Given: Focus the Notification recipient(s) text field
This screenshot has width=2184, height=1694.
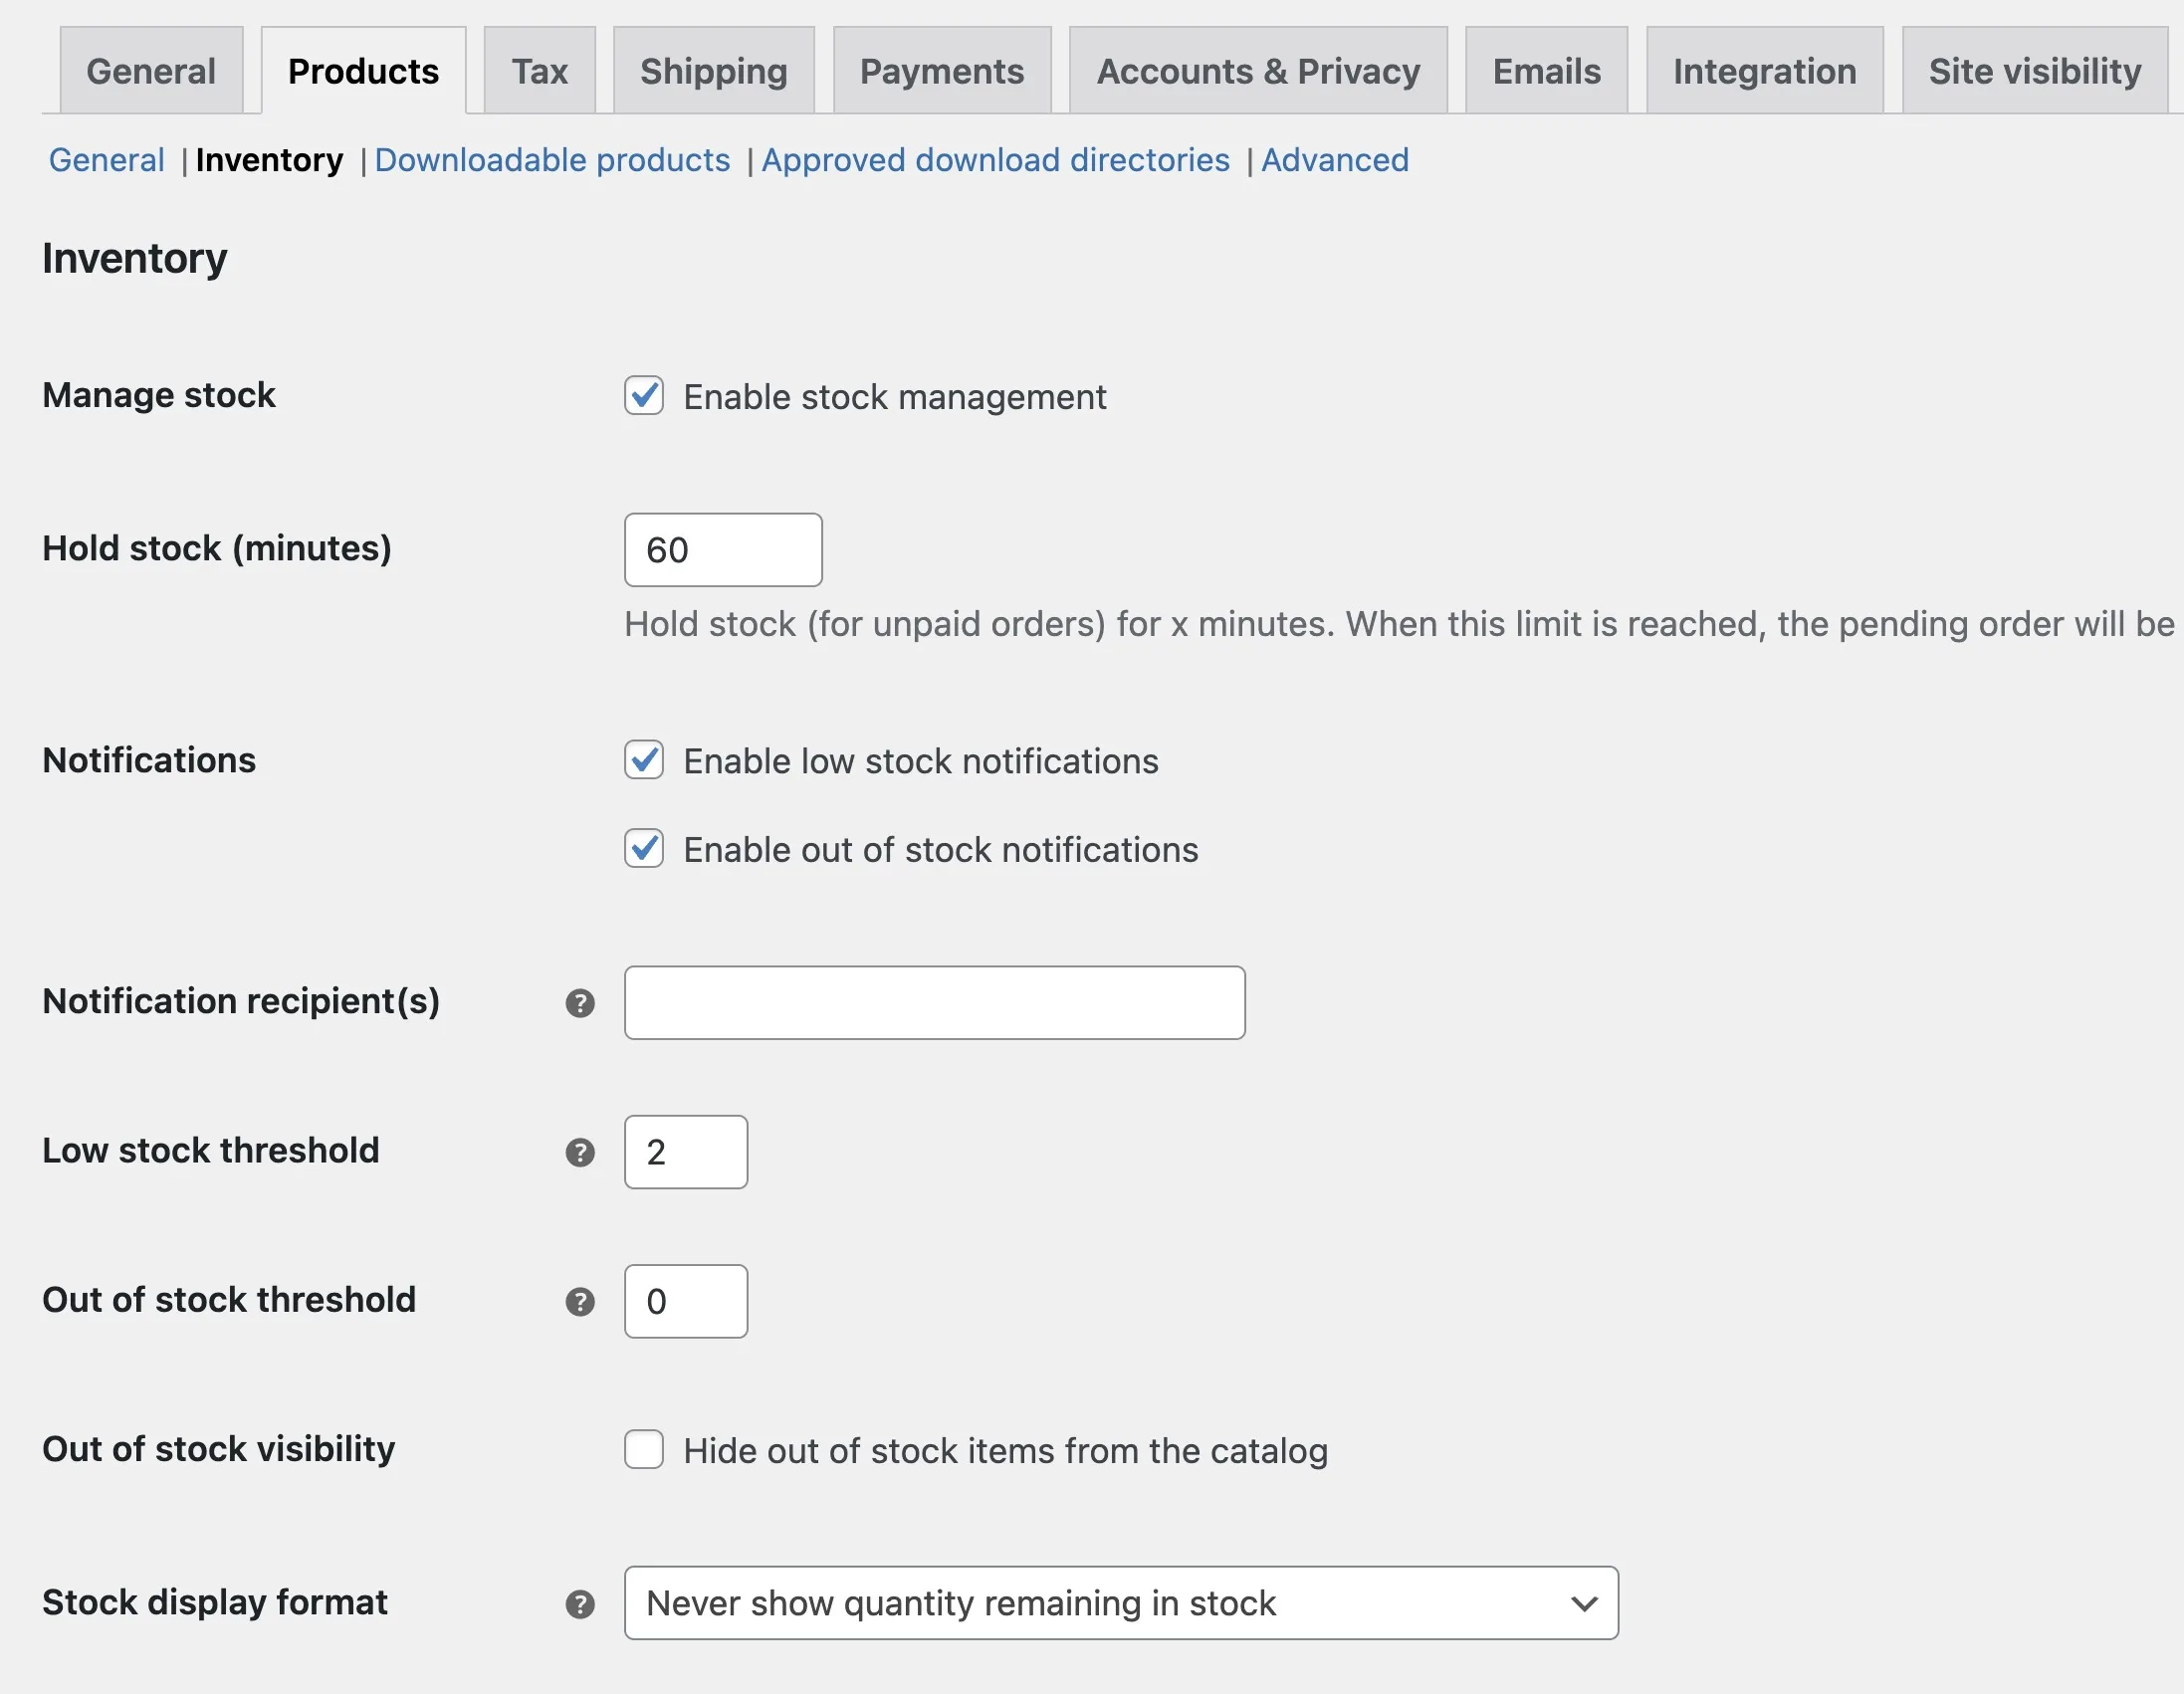Looking at the screenshot, I should point(935,1003).
